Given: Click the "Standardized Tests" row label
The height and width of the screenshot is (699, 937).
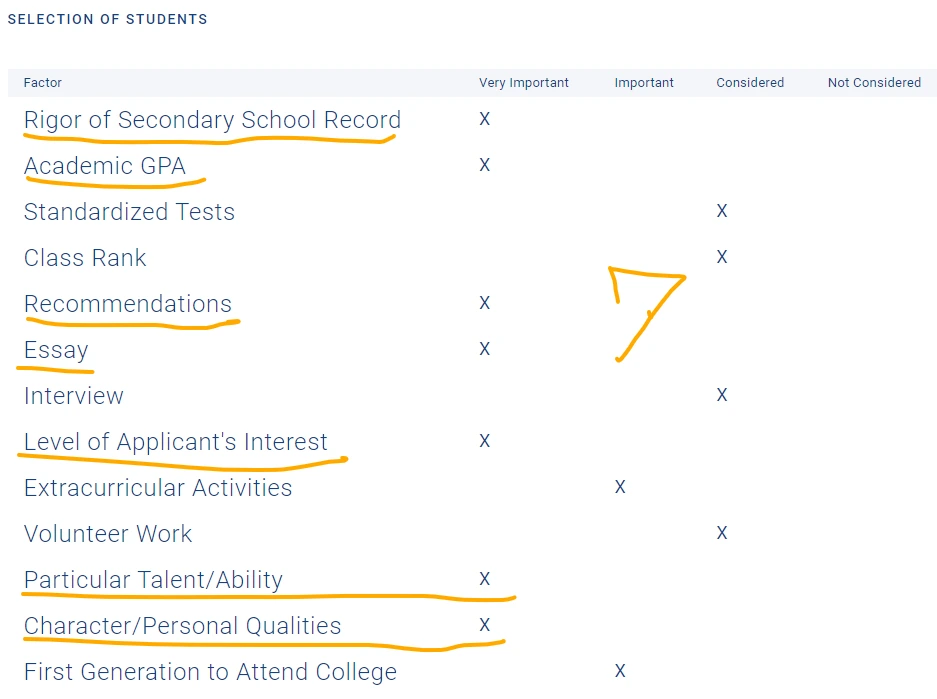Looking at the screenshot, I should [x=129, y=212].
